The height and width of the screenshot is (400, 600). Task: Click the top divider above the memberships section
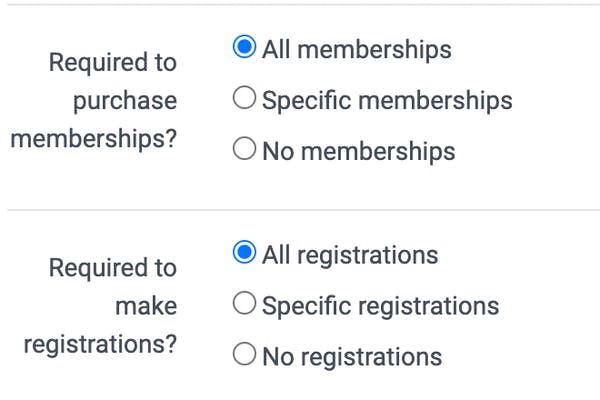pos(304,5)
